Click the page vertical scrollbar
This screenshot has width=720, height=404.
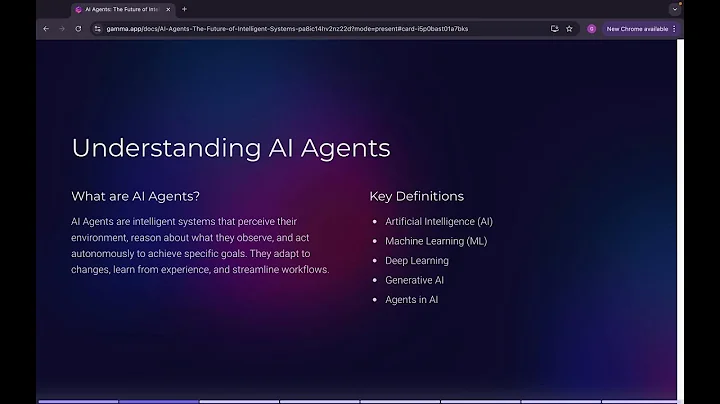[x=680, y=220]
